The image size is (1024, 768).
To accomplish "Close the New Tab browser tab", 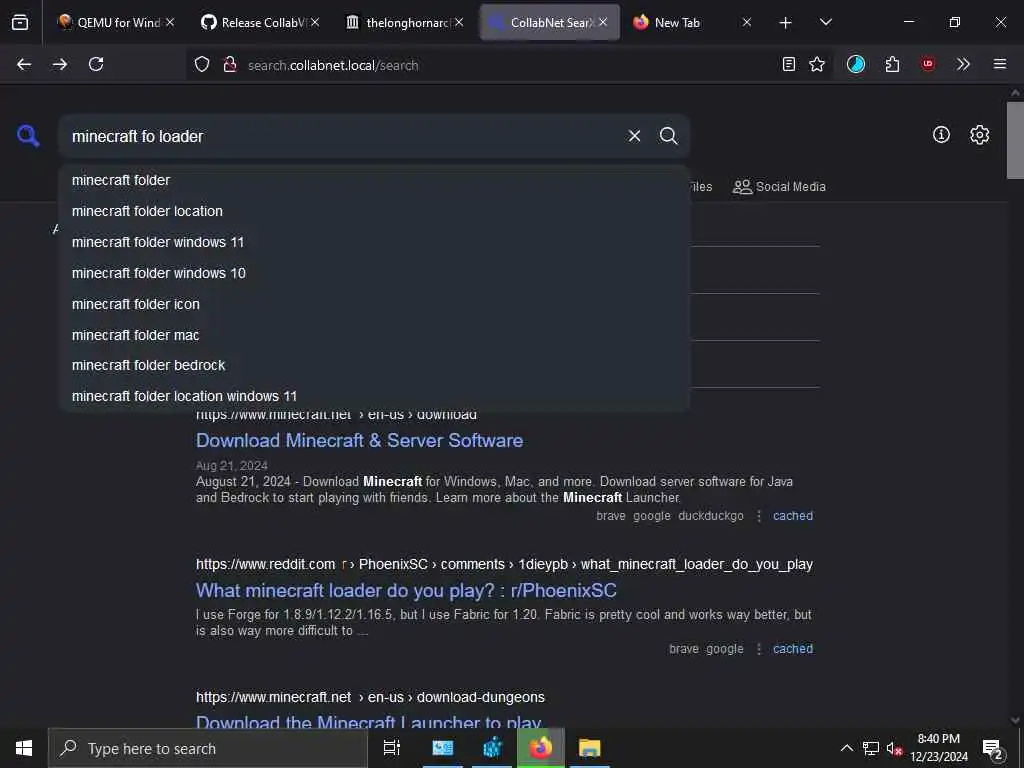I will [746, 22].
